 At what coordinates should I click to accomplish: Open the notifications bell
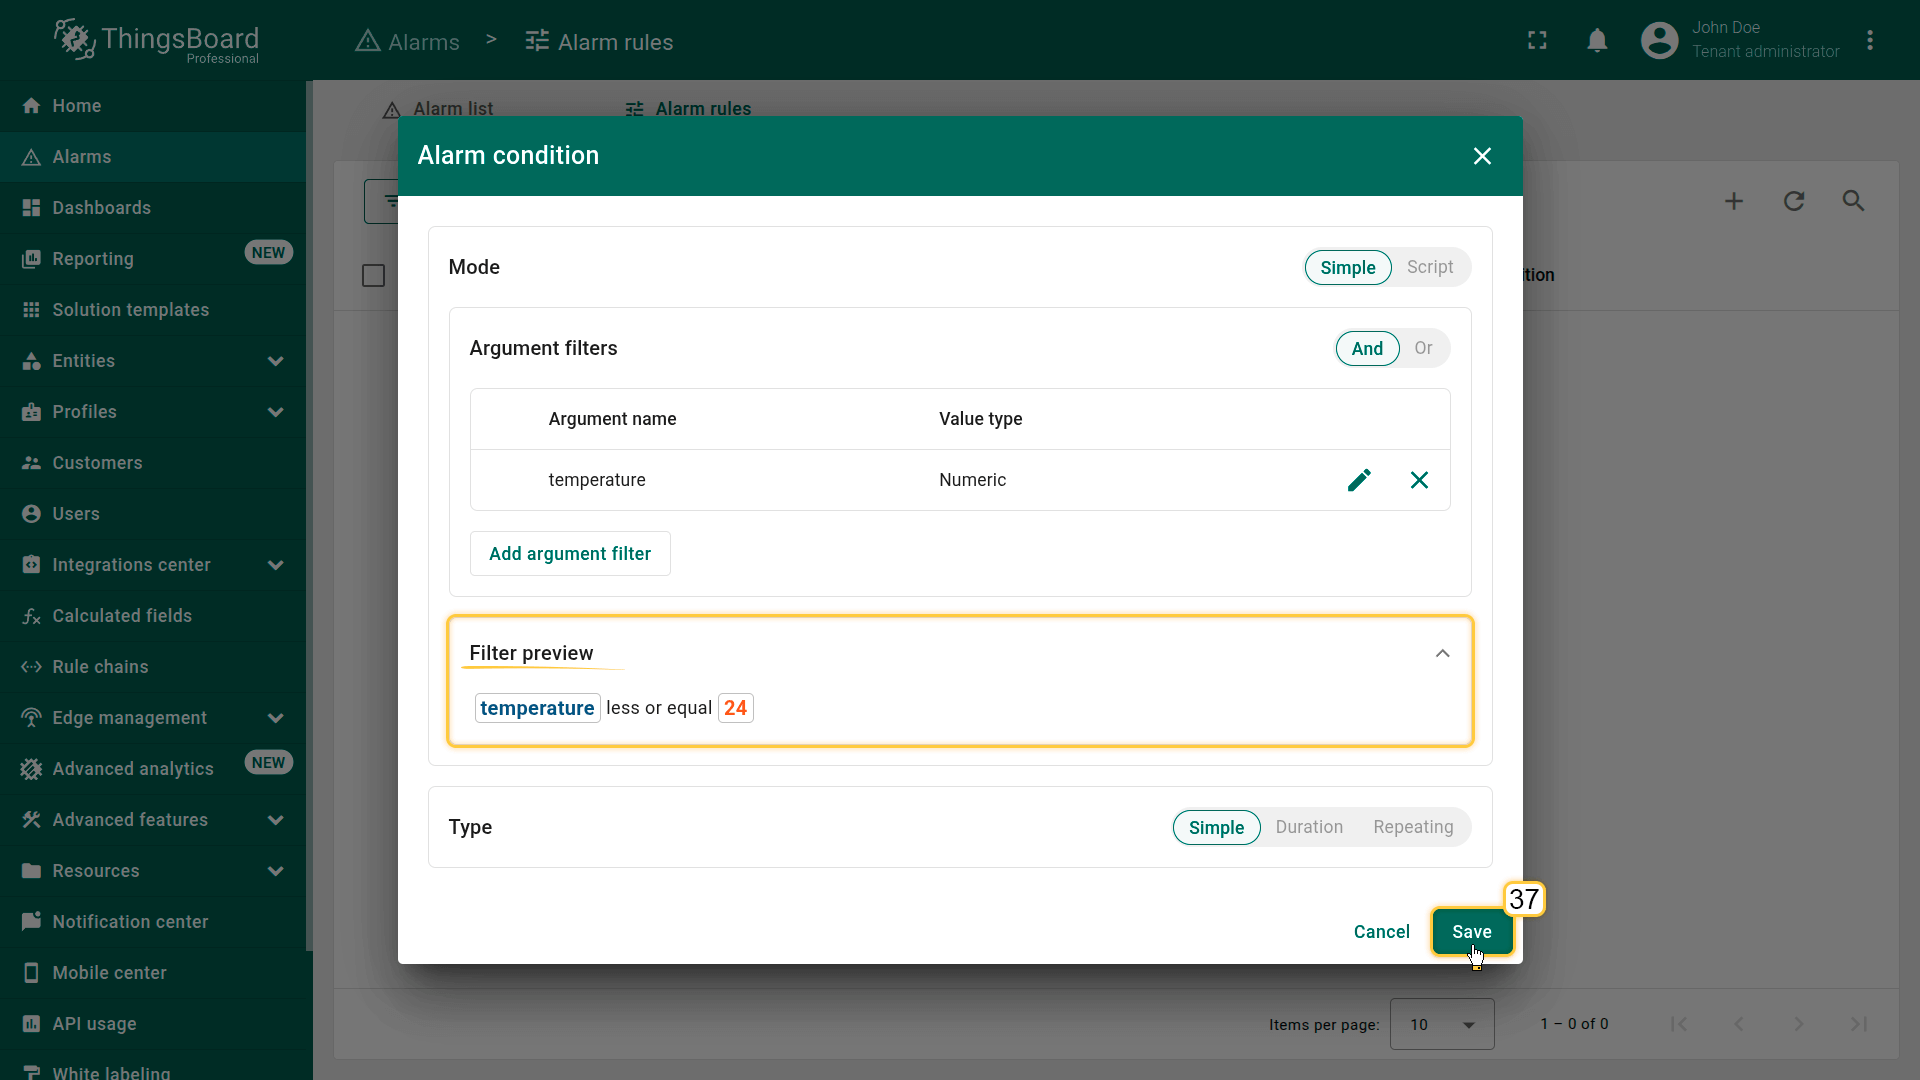pyautogui.click(x=1597, y=41)
